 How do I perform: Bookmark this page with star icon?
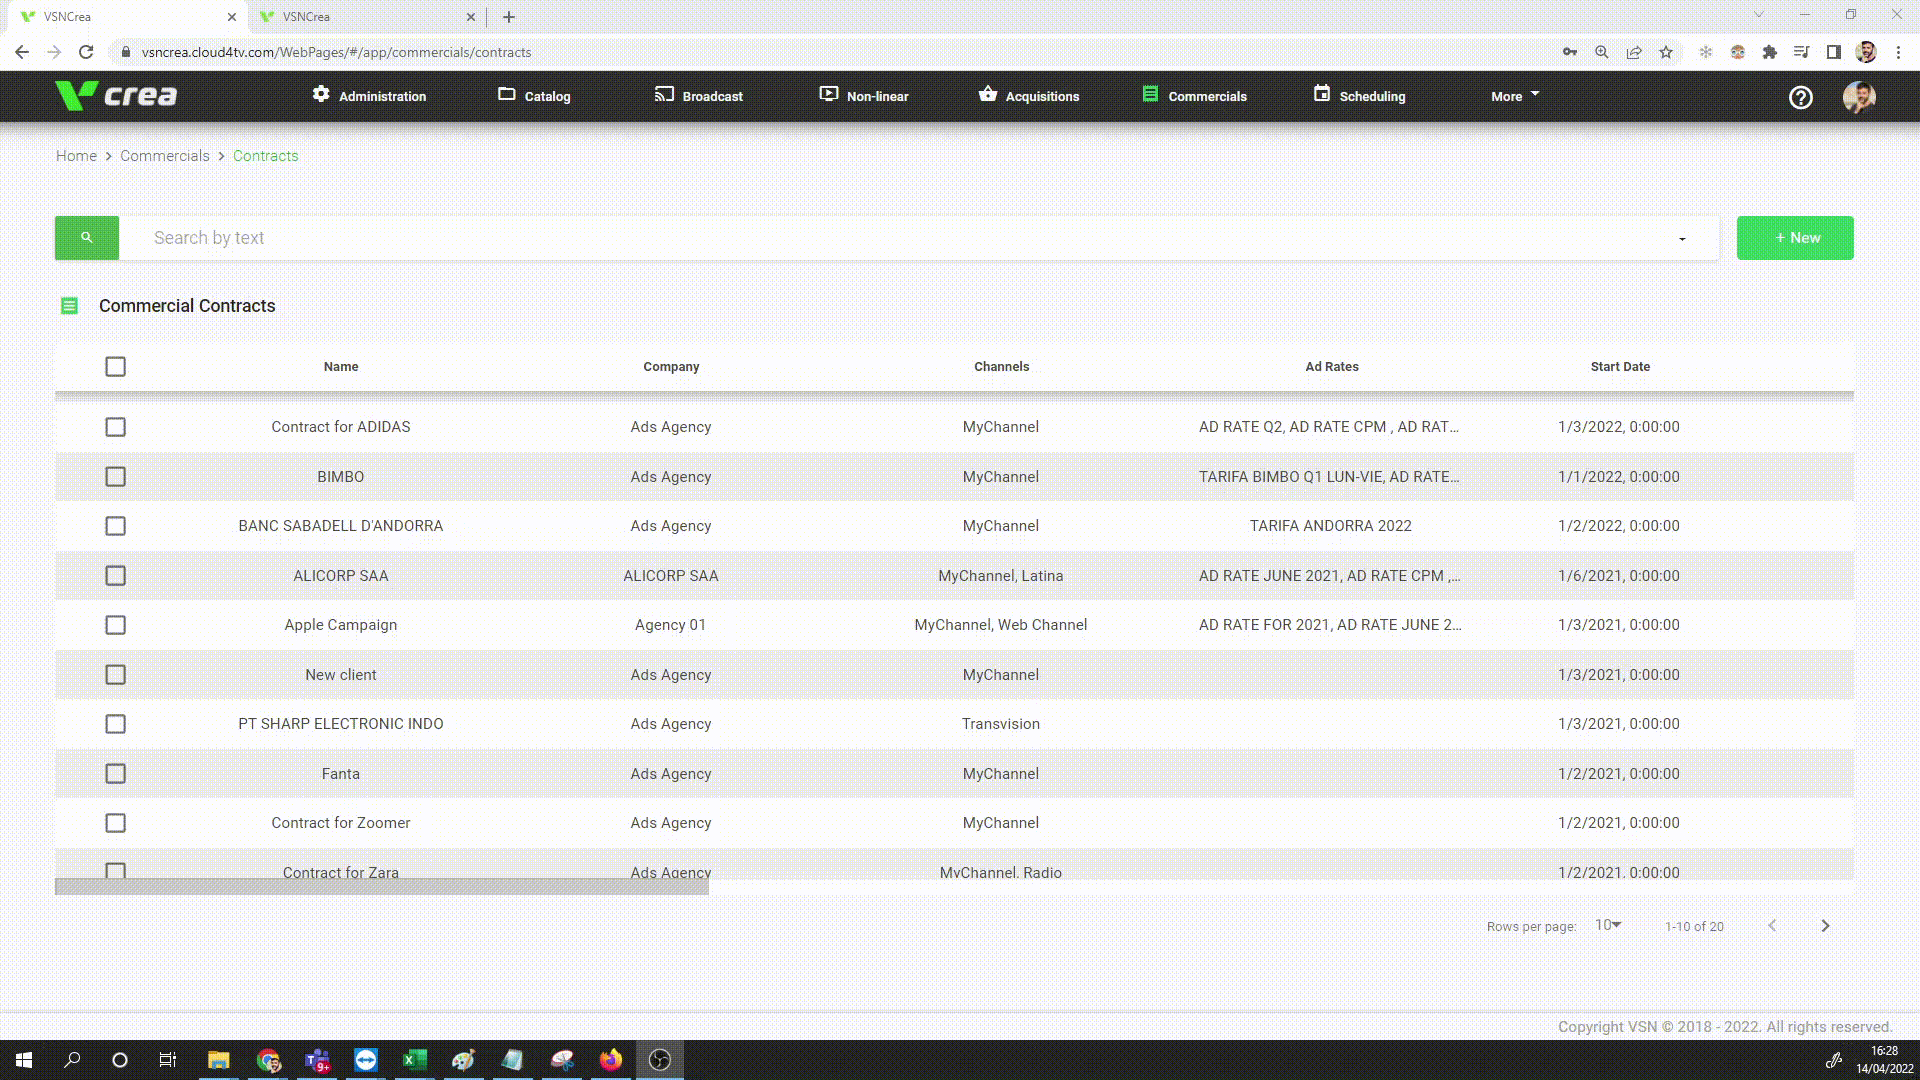tap(1666, 52)
